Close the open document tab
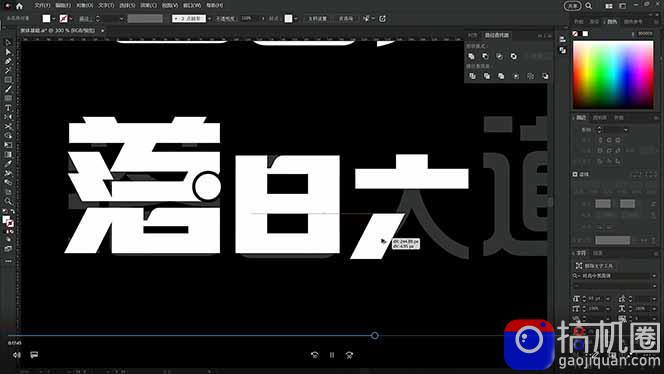 pyautogui.click(x=102, y=30)
